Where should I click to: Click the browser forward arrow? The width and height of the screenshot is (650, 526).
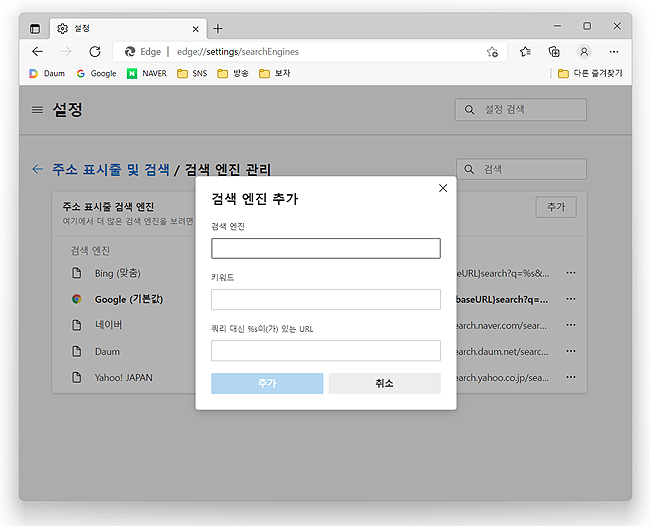point(66,51)
